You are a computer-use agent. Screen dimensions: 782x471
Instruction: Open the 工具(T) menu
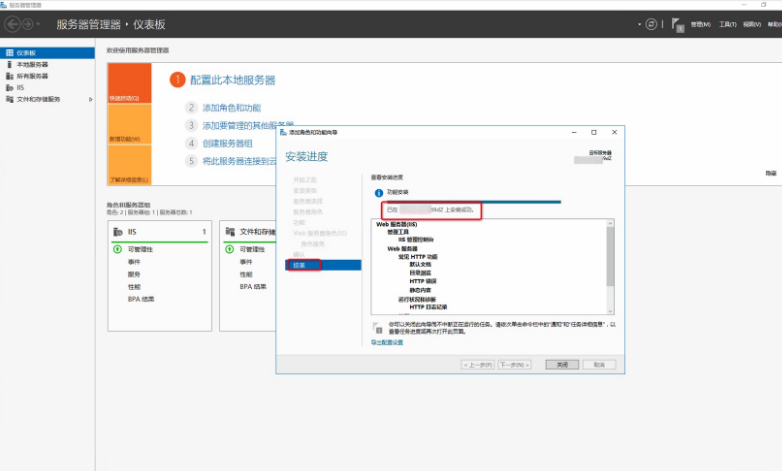pyautogui.click(x=727, y=24)
